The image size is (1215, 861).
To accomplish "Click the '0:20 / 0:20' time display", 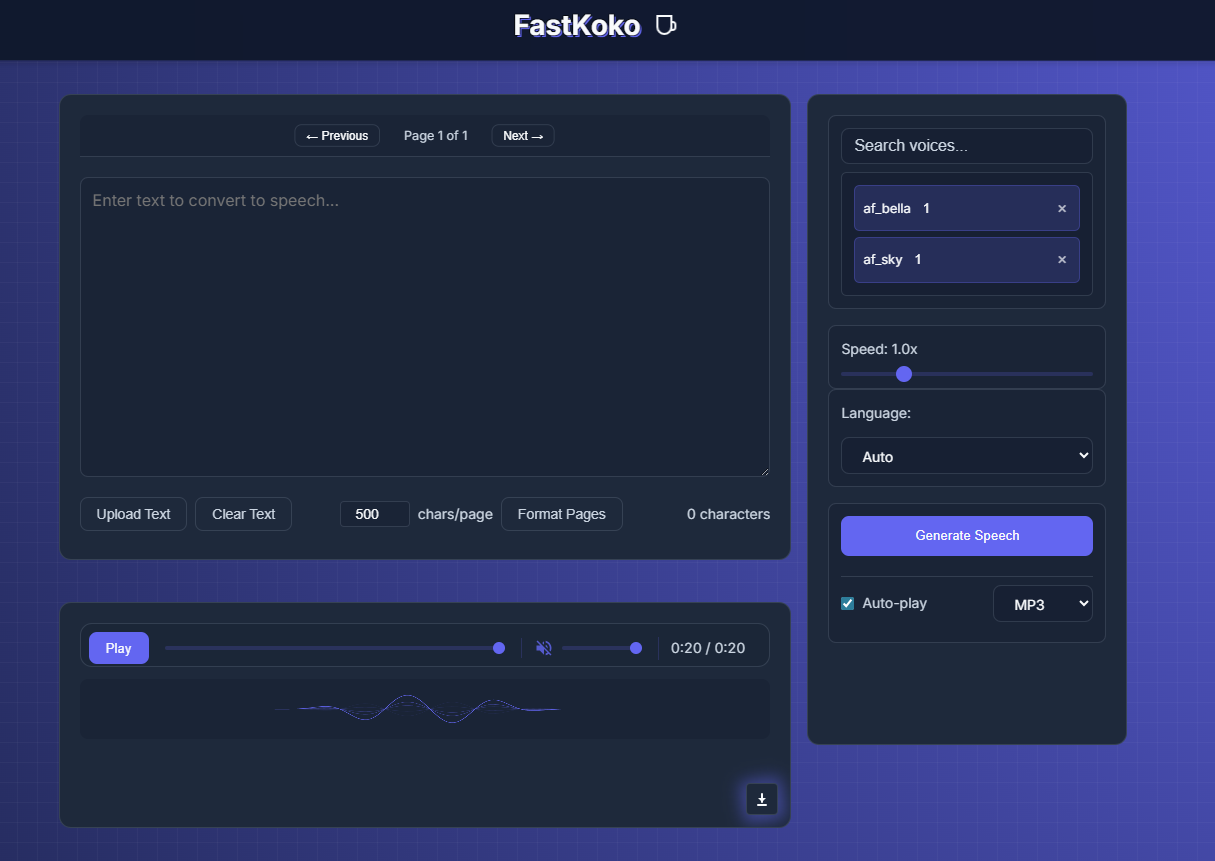I will pos(708,648).
